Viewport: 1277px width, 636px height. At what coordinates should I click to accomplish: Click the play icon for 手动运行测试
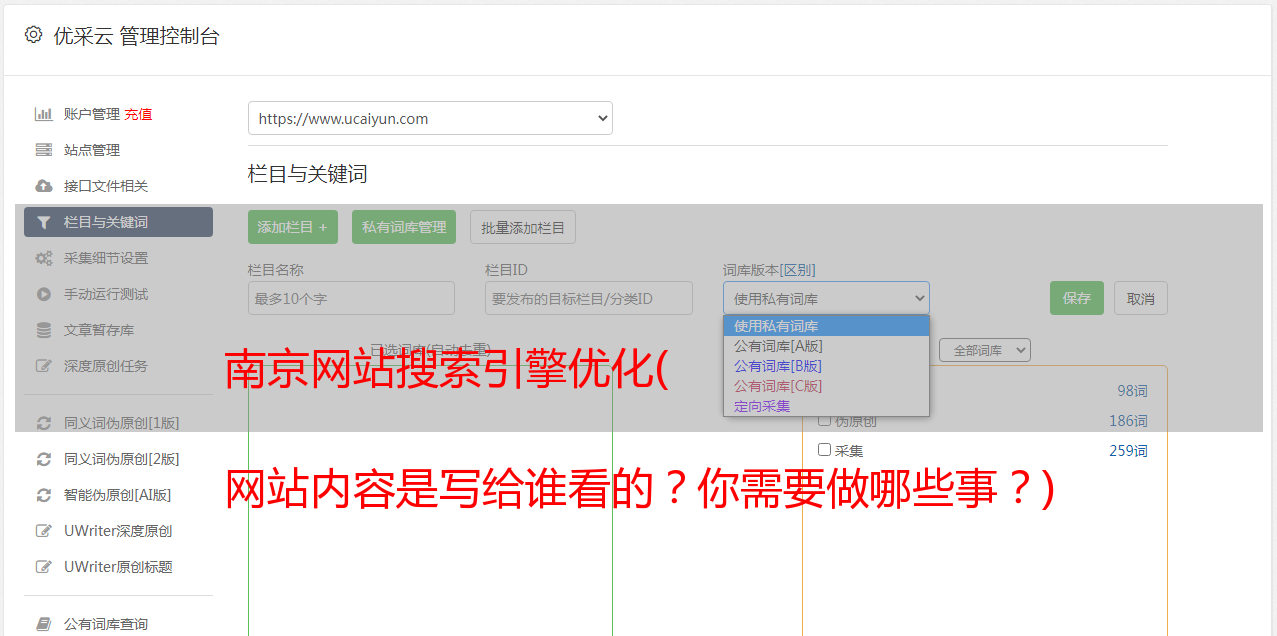43,294
